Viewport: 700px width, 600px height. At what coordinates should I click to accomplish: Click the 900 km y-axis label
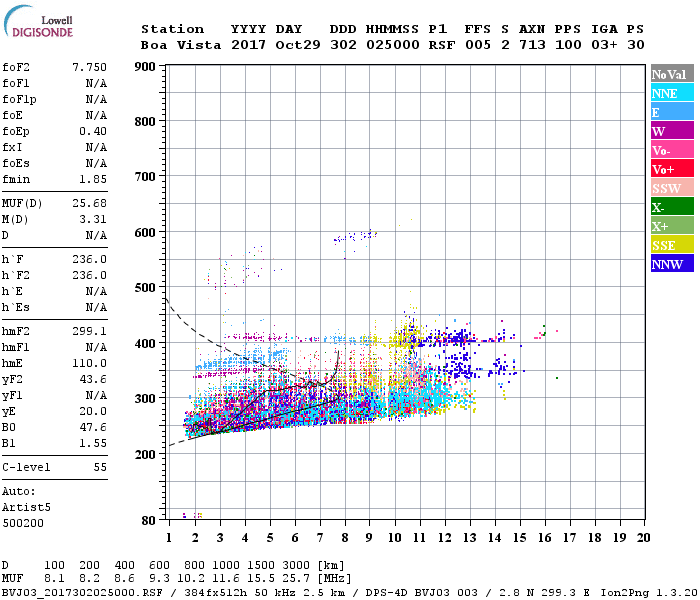[x=145, y=67]
